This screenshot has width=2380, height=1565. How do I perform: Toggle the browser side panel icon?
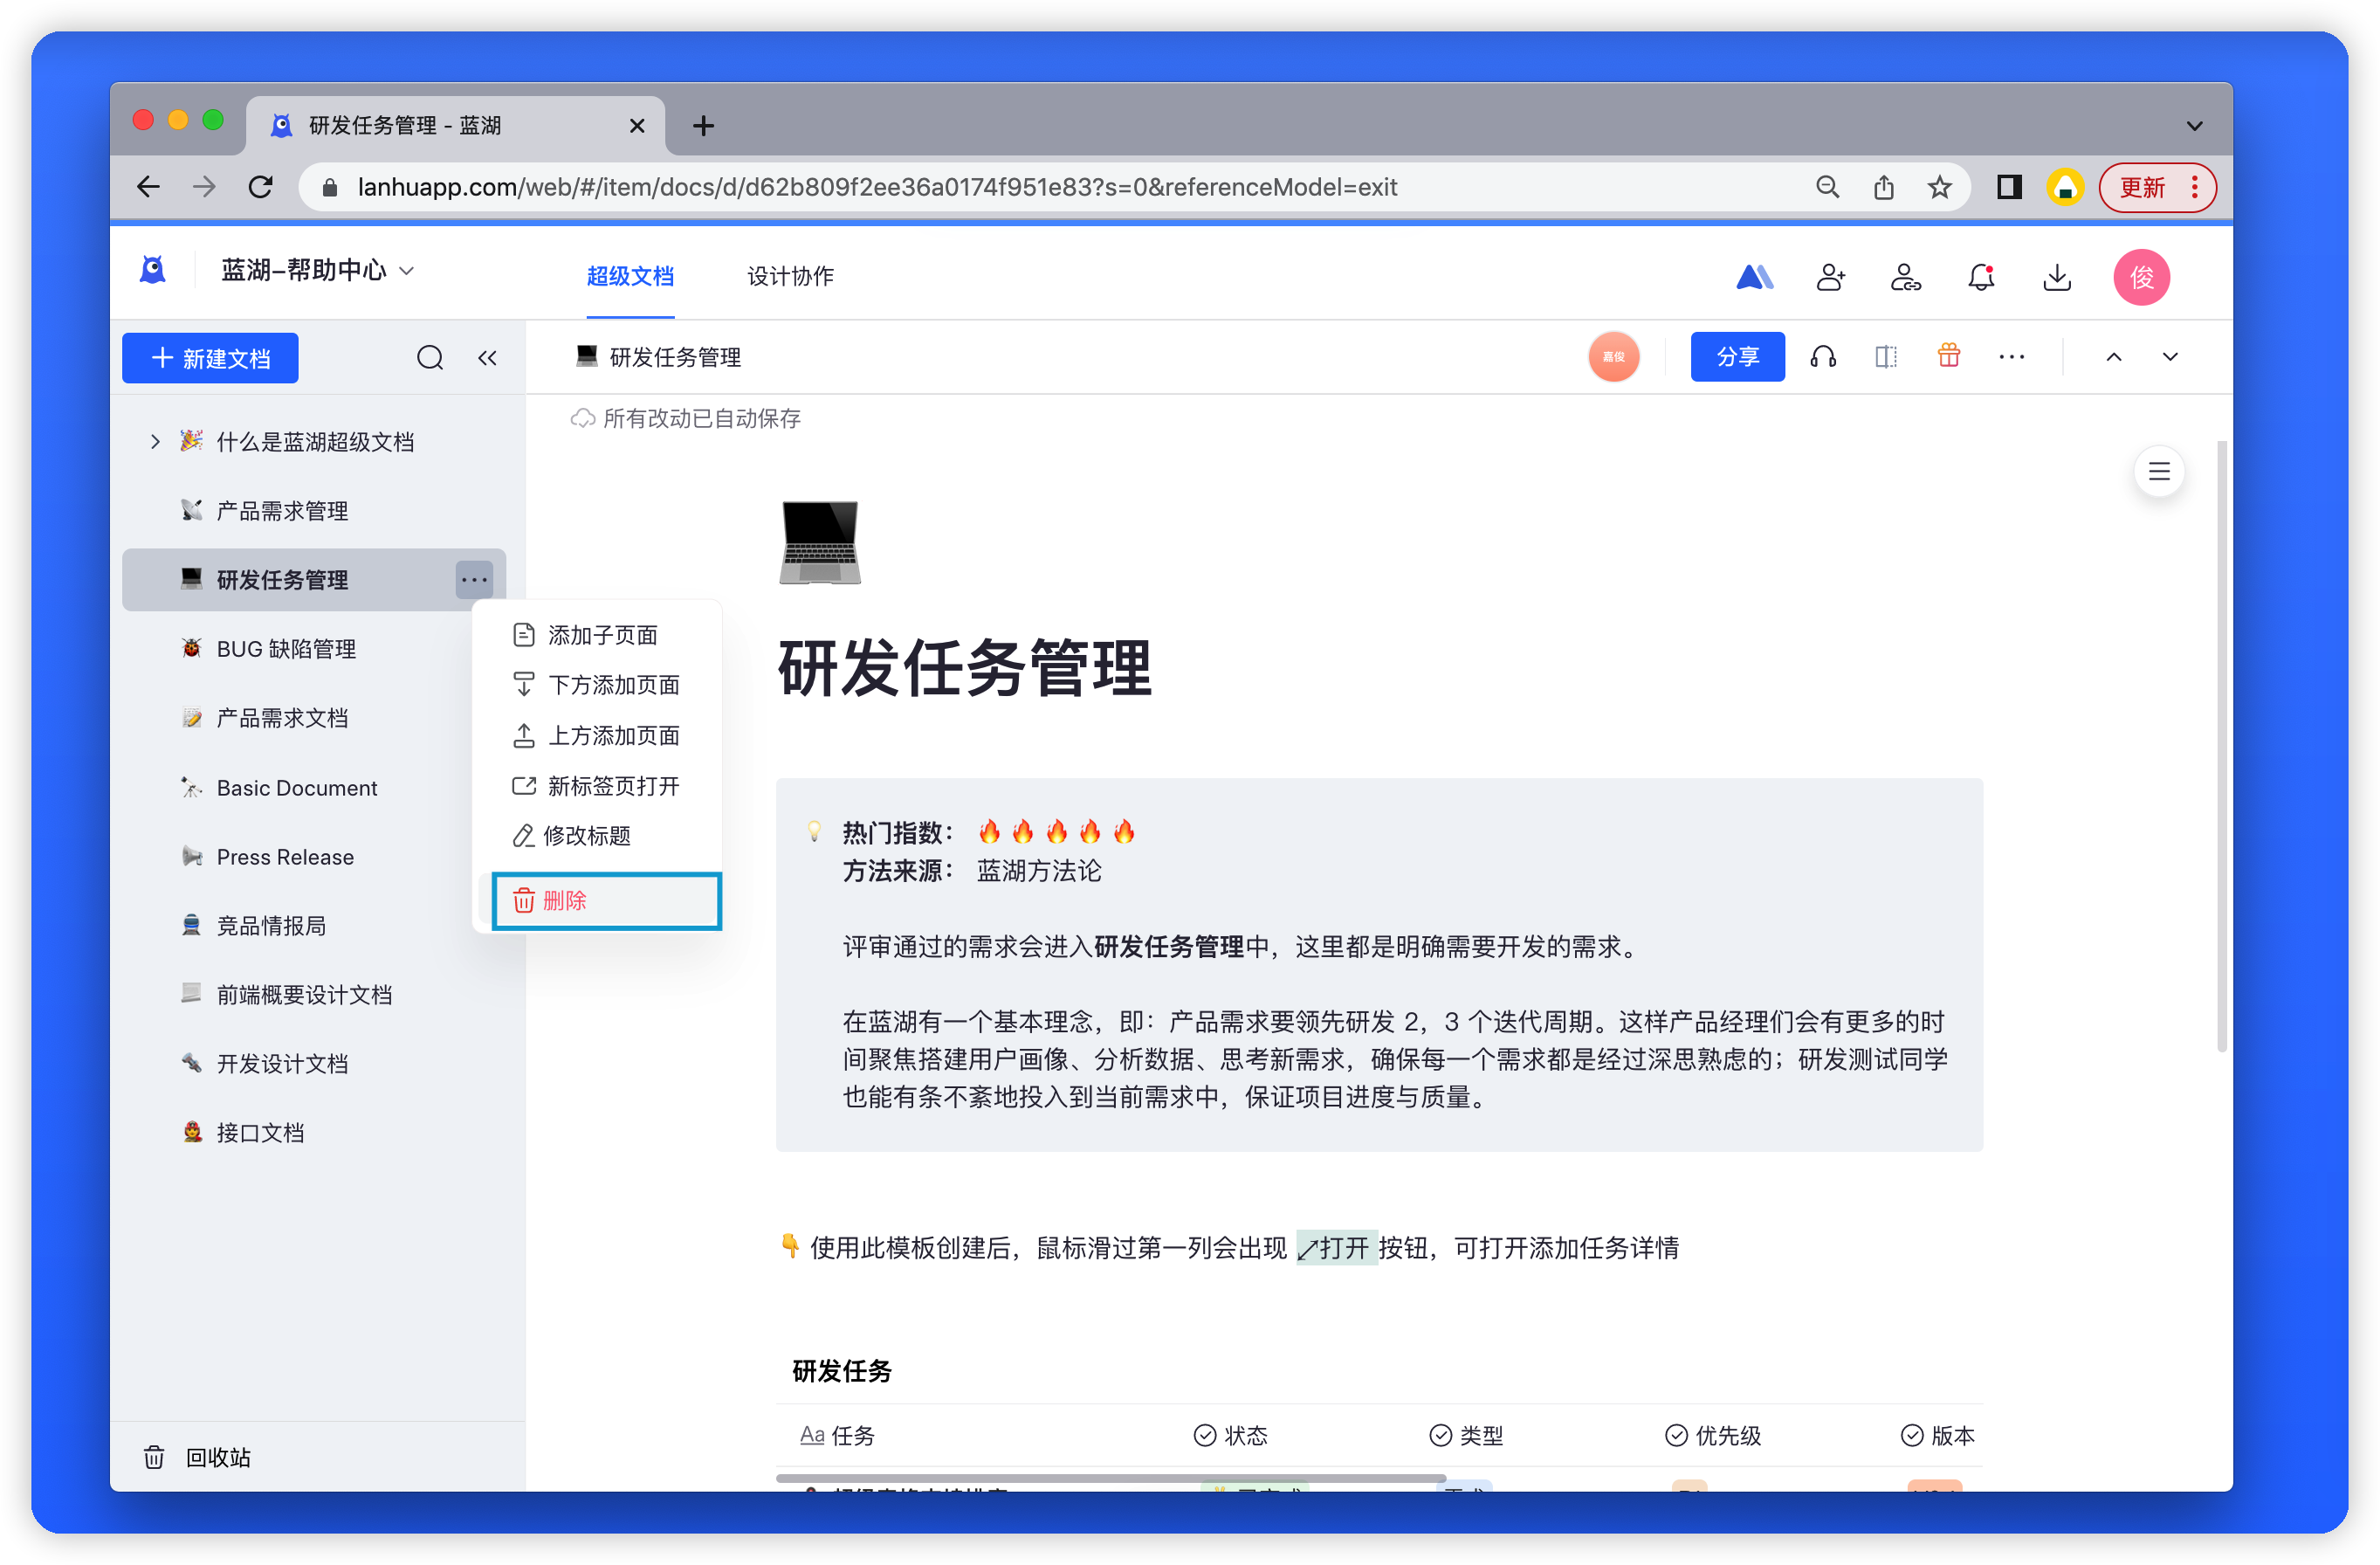tap(2009, 187)
